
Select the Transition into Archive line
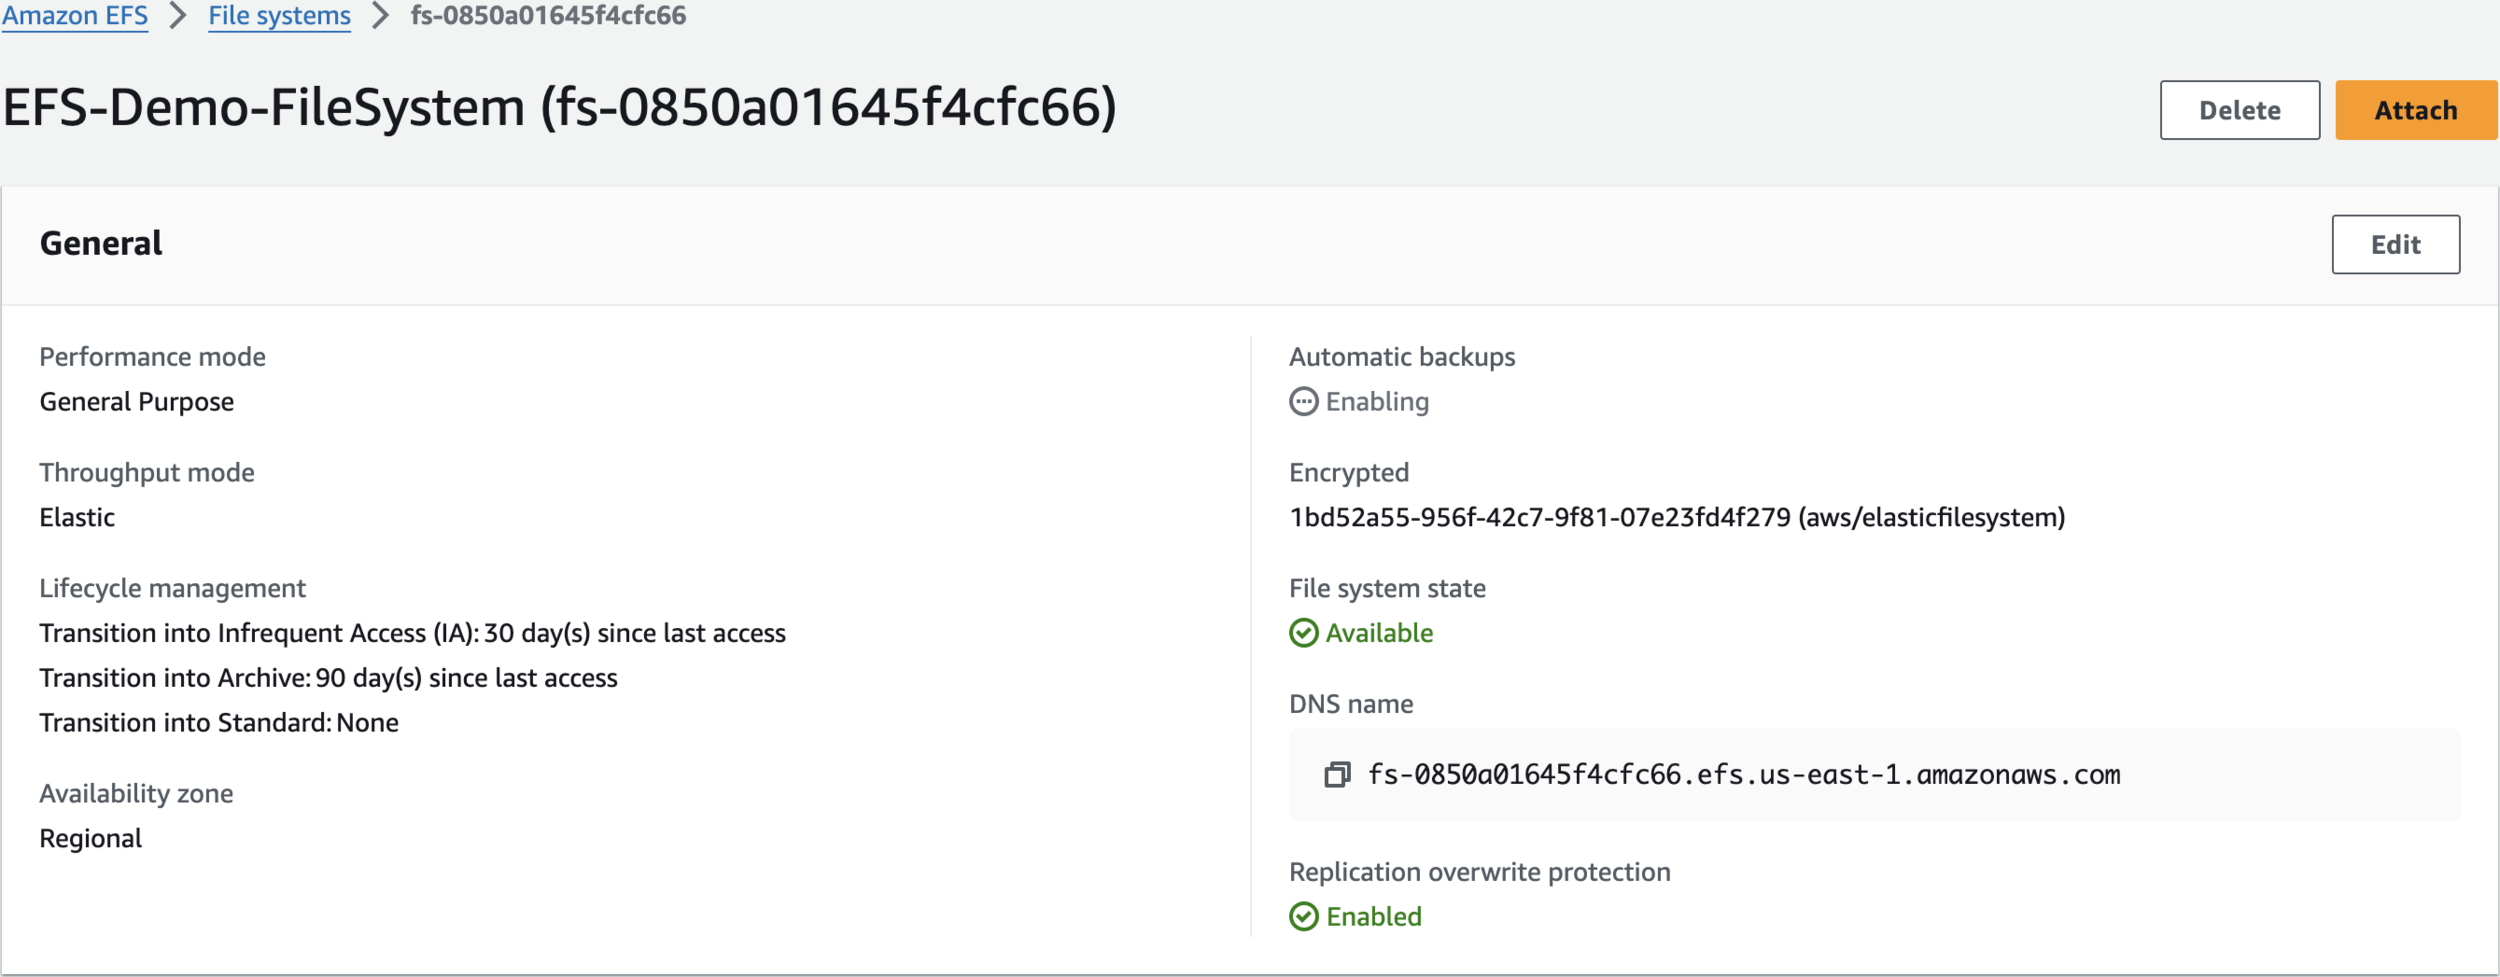click(328, 679)
